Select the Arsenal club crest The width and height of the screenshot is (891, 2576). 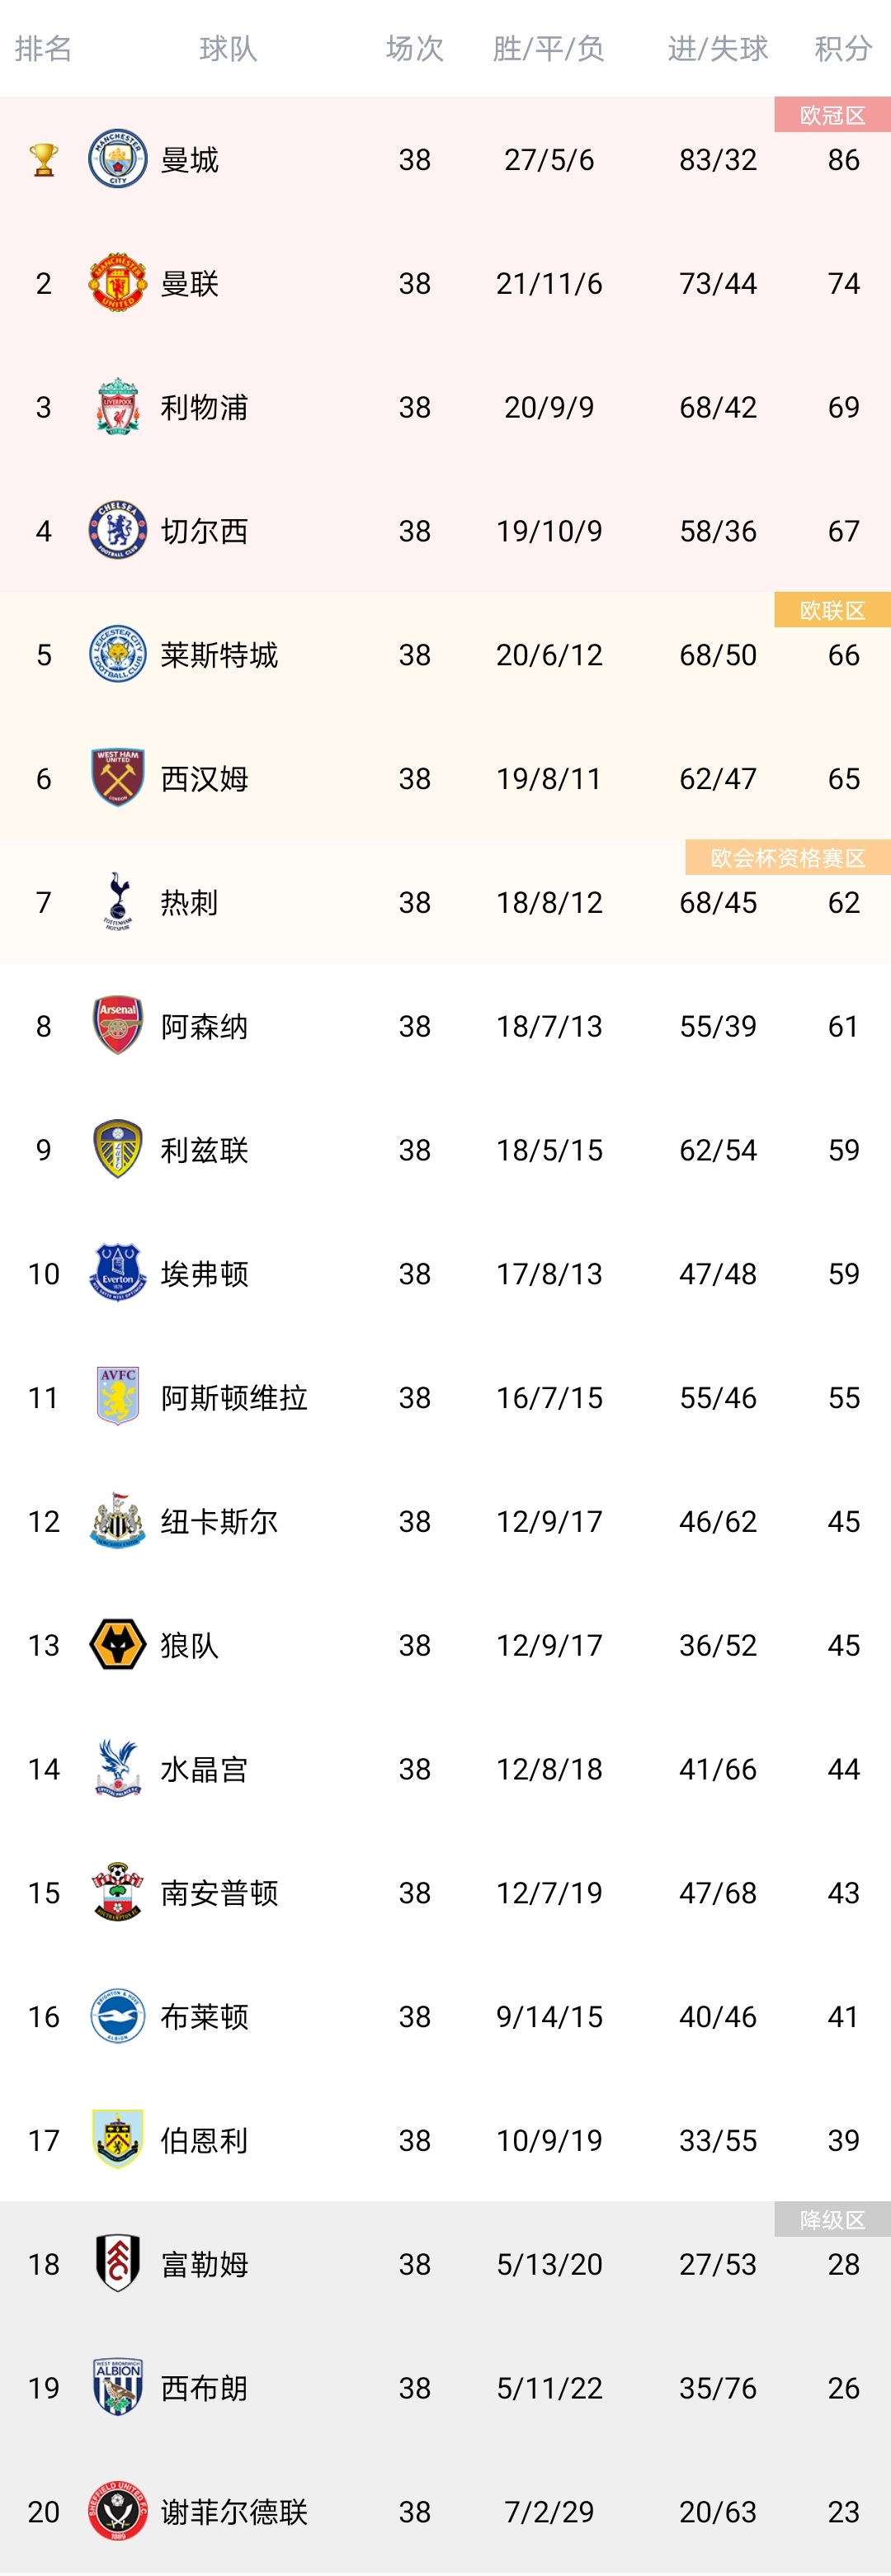pos(118,1025)
